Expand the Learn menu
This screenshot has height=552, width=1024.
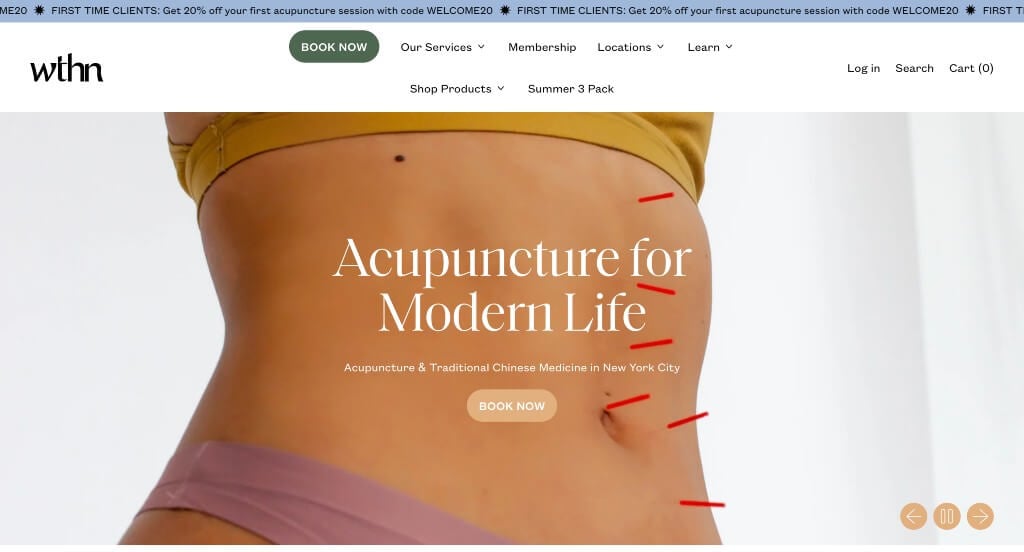710,47
